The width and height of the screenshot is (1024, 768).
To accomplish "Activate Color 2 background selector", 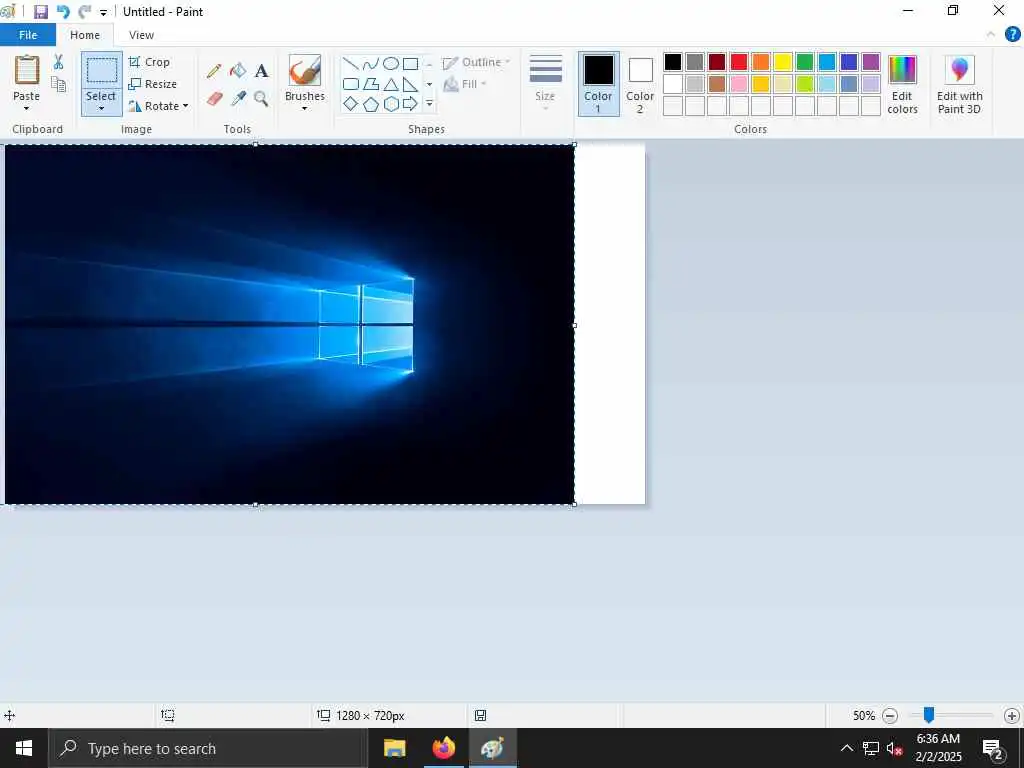I will pyautogui.click(x=640, y=84).
